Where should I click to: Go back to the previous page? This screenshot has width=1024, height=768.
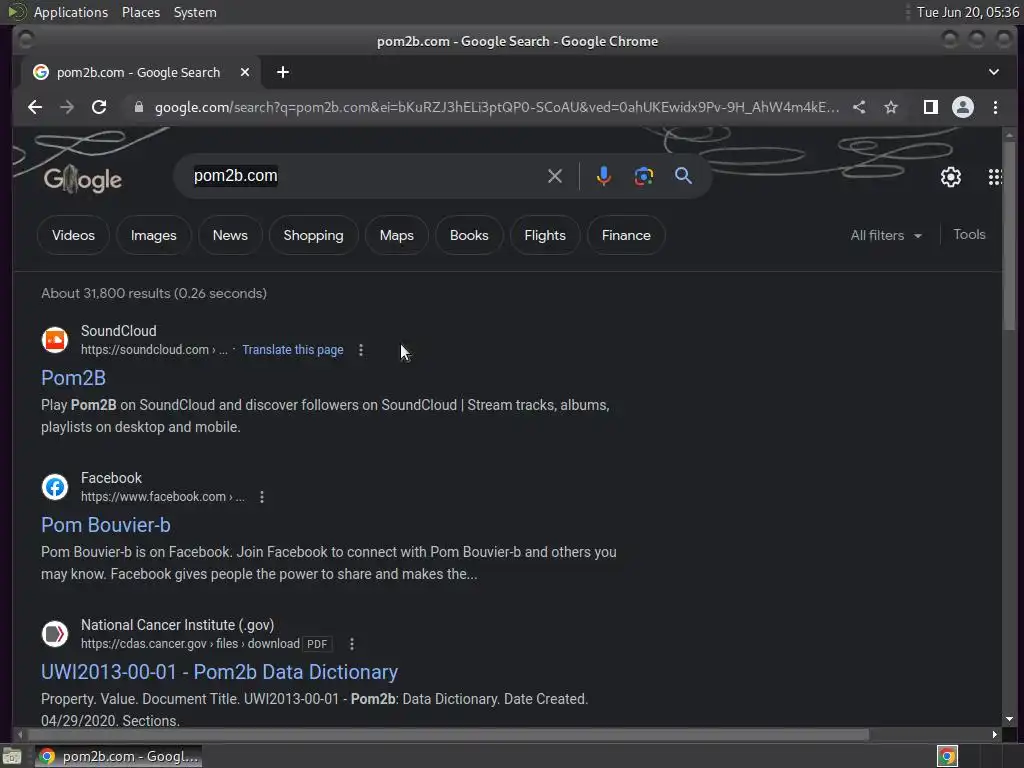(35, 107)
